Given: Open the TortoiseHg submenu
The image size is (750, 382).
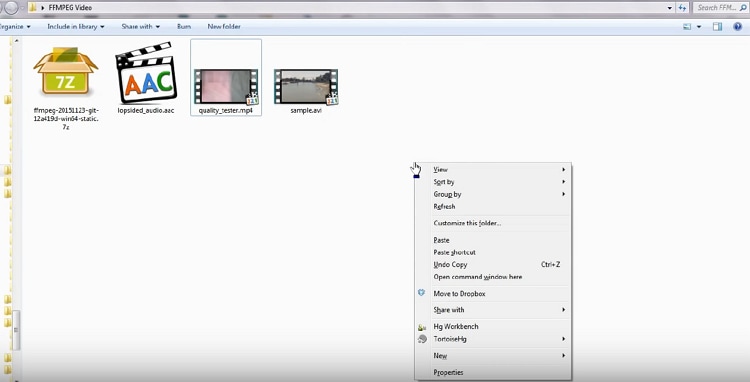Looking at the screenshot, I should (493, 338).
